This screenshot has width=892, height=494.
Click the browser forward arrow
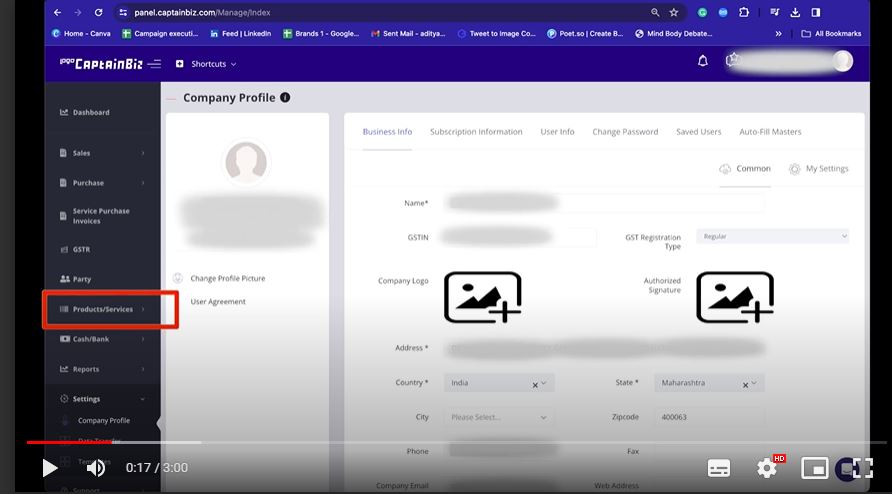tap(78, 12)
